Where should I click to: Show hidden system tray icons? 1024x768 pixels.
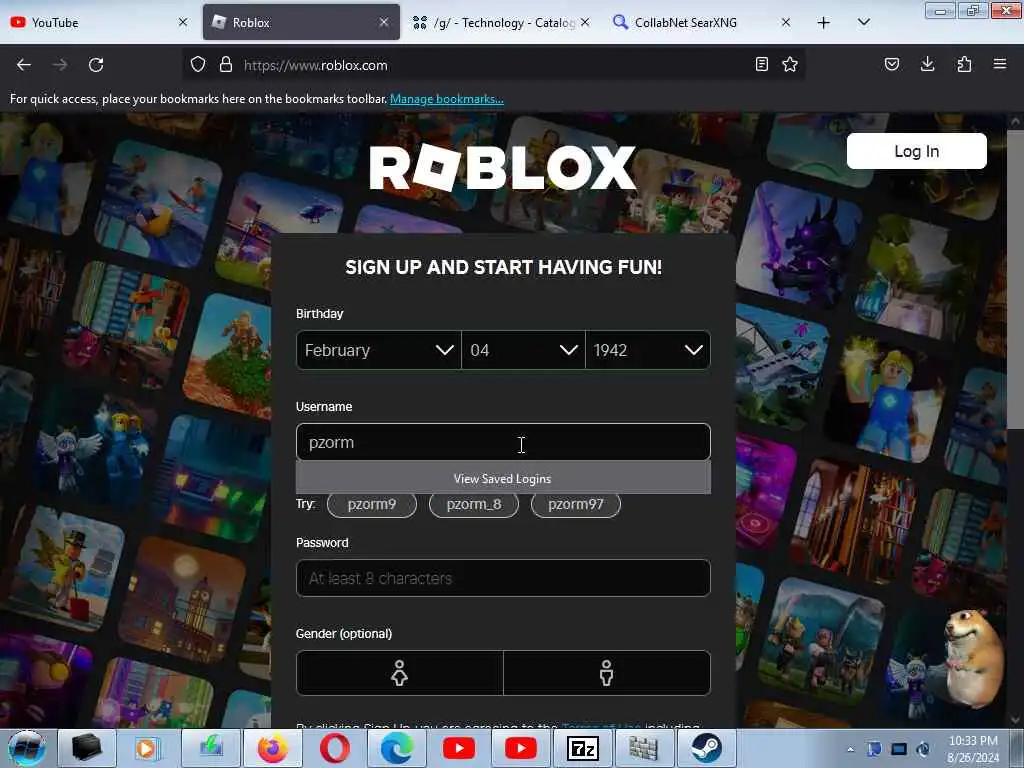tap(850, 749)
